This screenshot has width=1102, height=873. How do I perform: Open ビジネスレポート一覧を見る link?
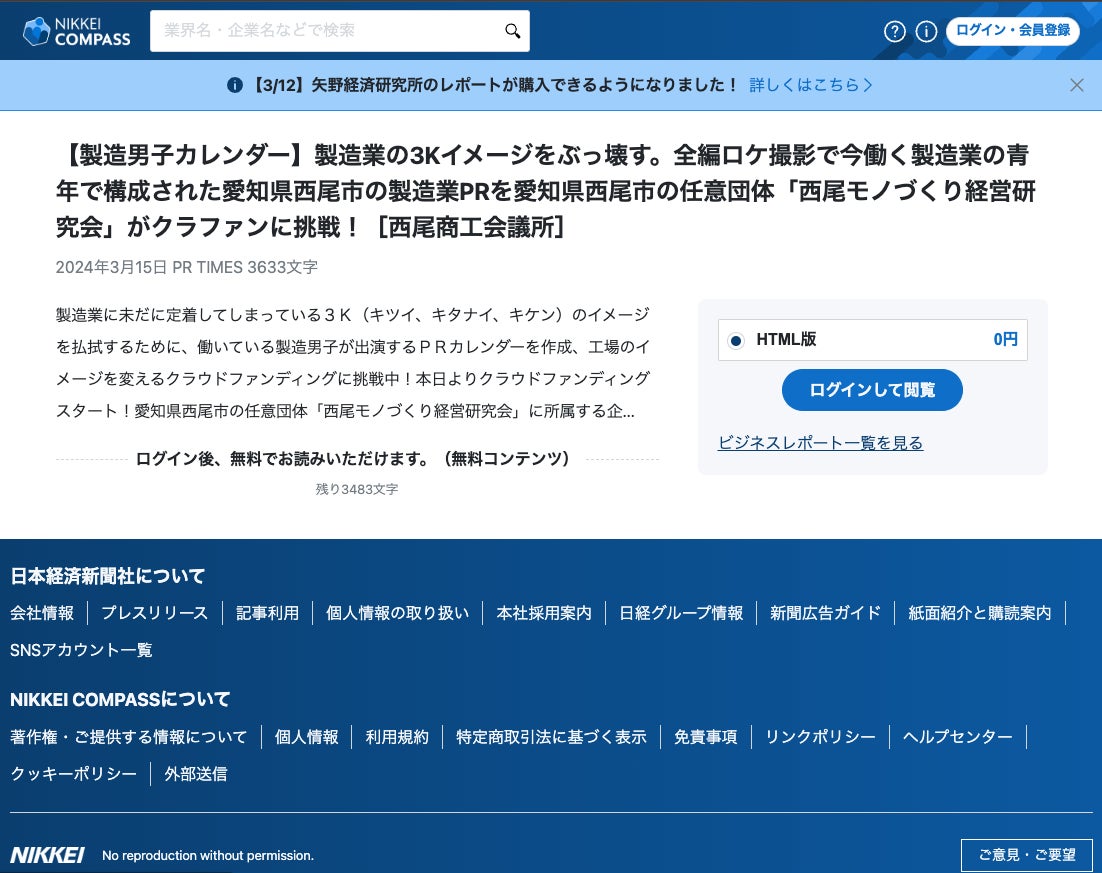coord(820,443)
